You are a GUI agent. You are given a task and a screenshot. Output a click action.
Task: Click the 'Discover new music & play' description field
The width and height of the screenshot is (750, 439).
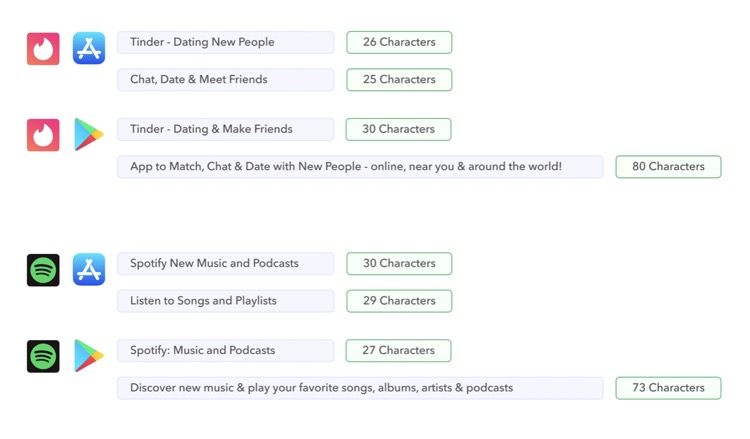[x=360, y=388]
